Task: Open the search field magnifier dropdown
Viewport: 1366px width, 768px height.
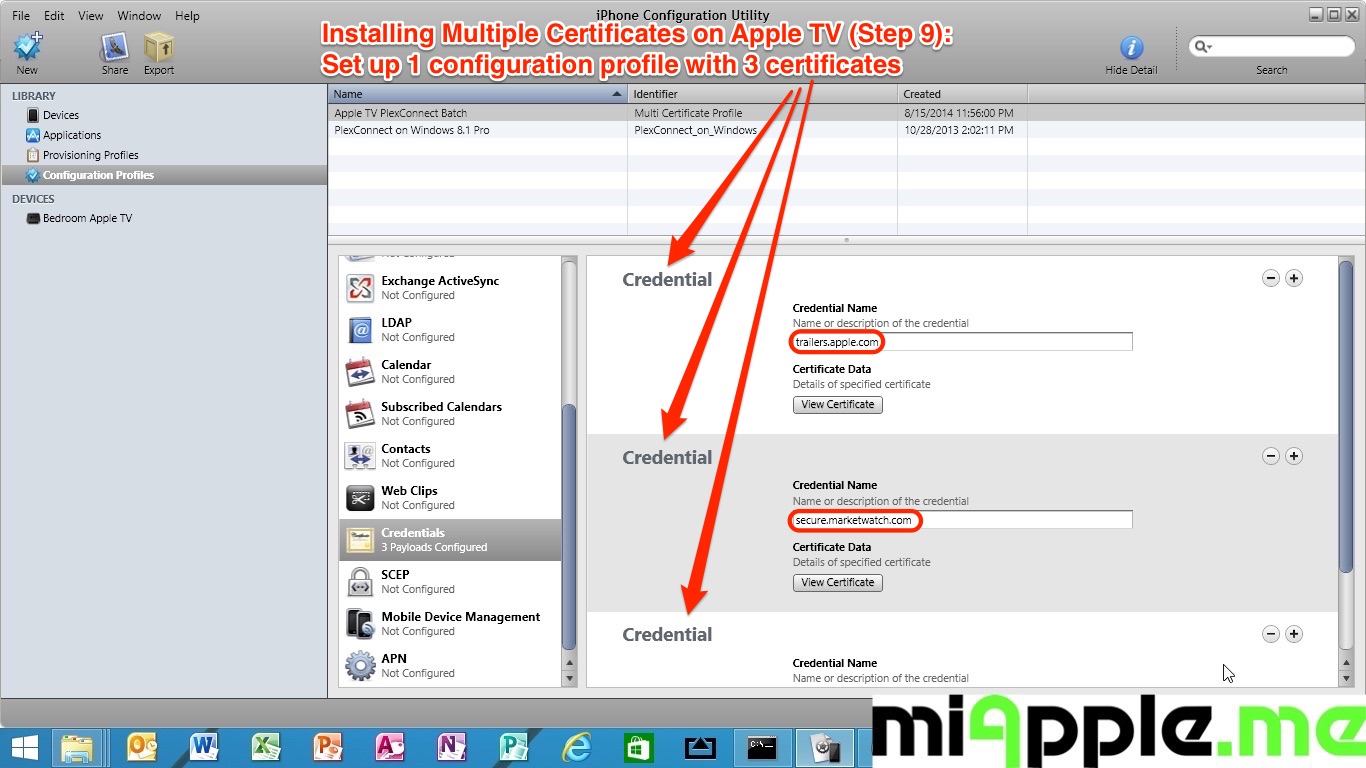Action: tap(1202, 47)
